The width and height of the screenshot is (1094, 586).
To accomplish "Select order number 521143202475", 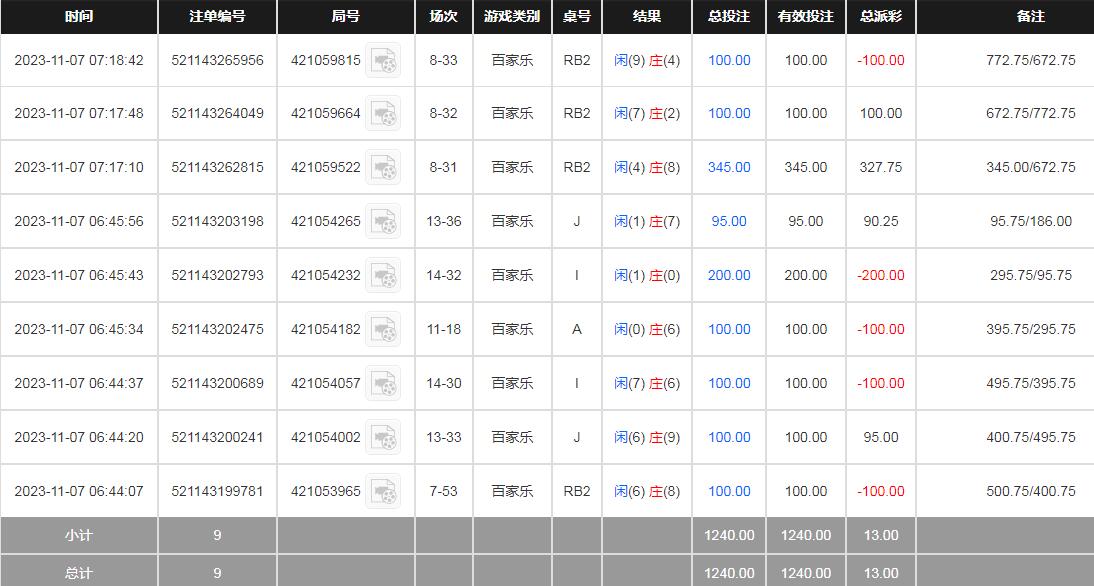I will [x=218, y=329].
